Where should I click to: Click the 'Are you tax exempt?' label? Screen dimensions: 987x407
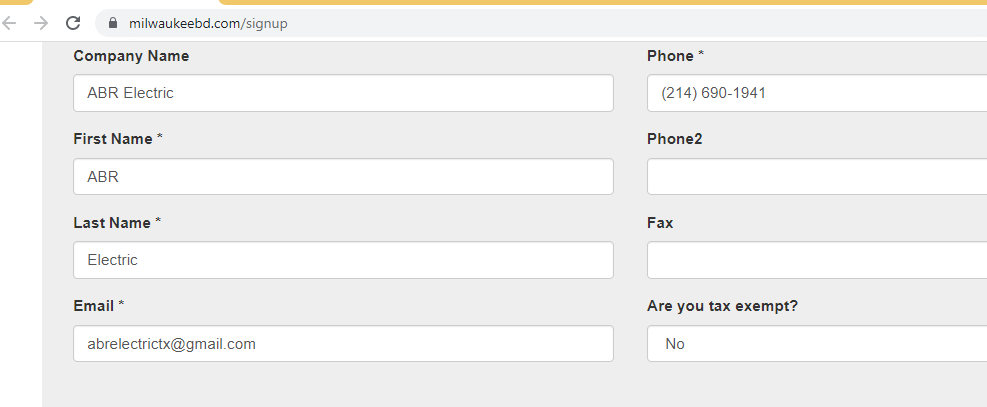tap(722, 306)
